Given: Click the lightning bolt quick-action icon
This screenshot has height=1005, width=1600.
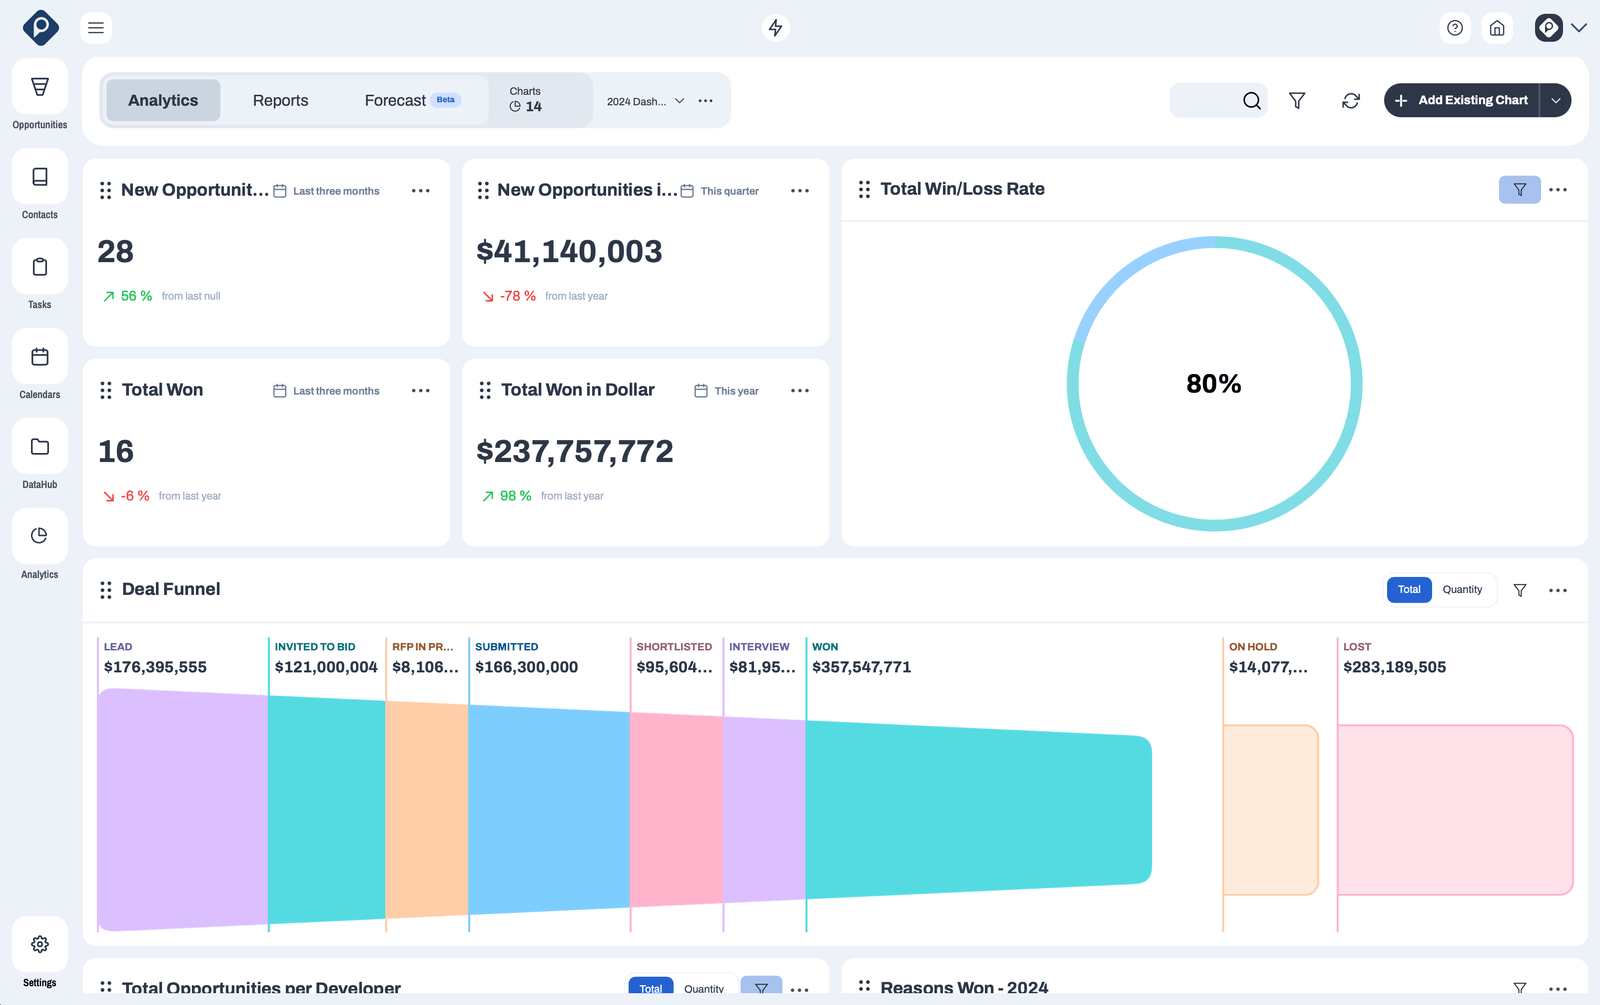Looking at the screenshot, I should point(776,28).
